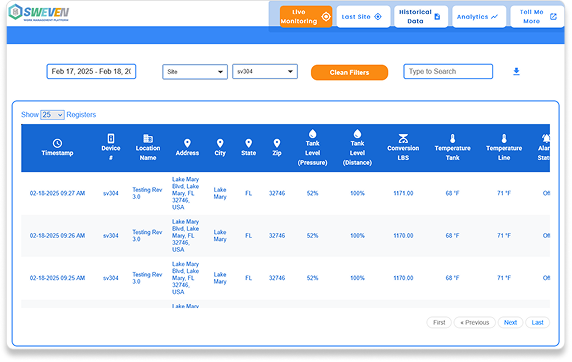Click the Previous pagination button
Image resolution: width=572 pixels, height=362 pixels.
[474, 323]
